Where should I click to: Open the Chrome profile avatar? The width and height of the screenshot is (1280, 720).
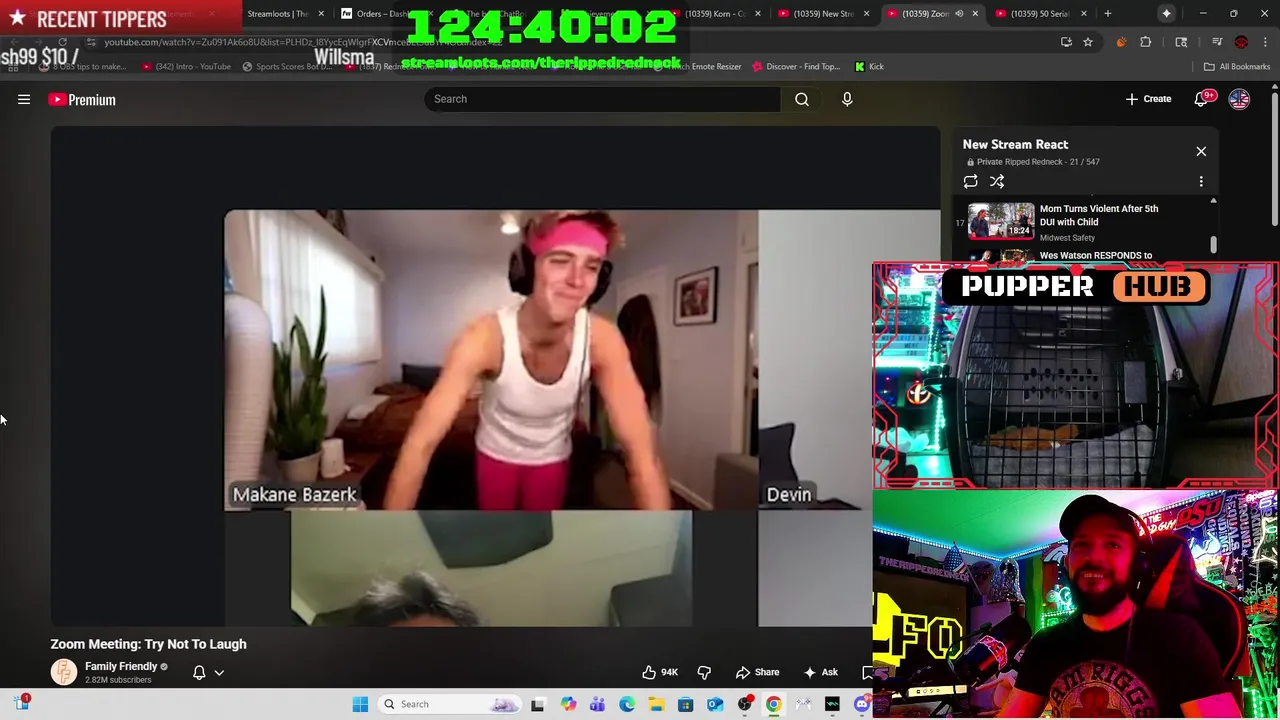1241,42
